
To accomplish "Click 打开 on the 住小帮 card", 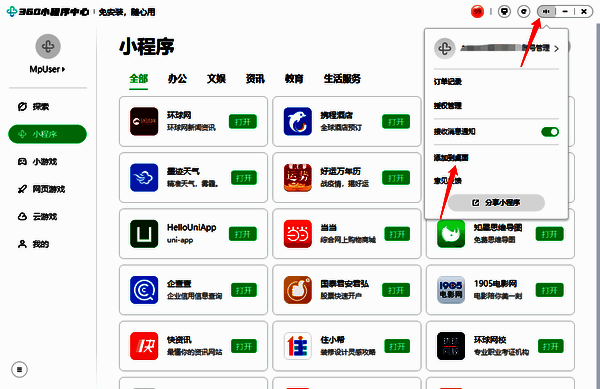I will tap(397, 346).
